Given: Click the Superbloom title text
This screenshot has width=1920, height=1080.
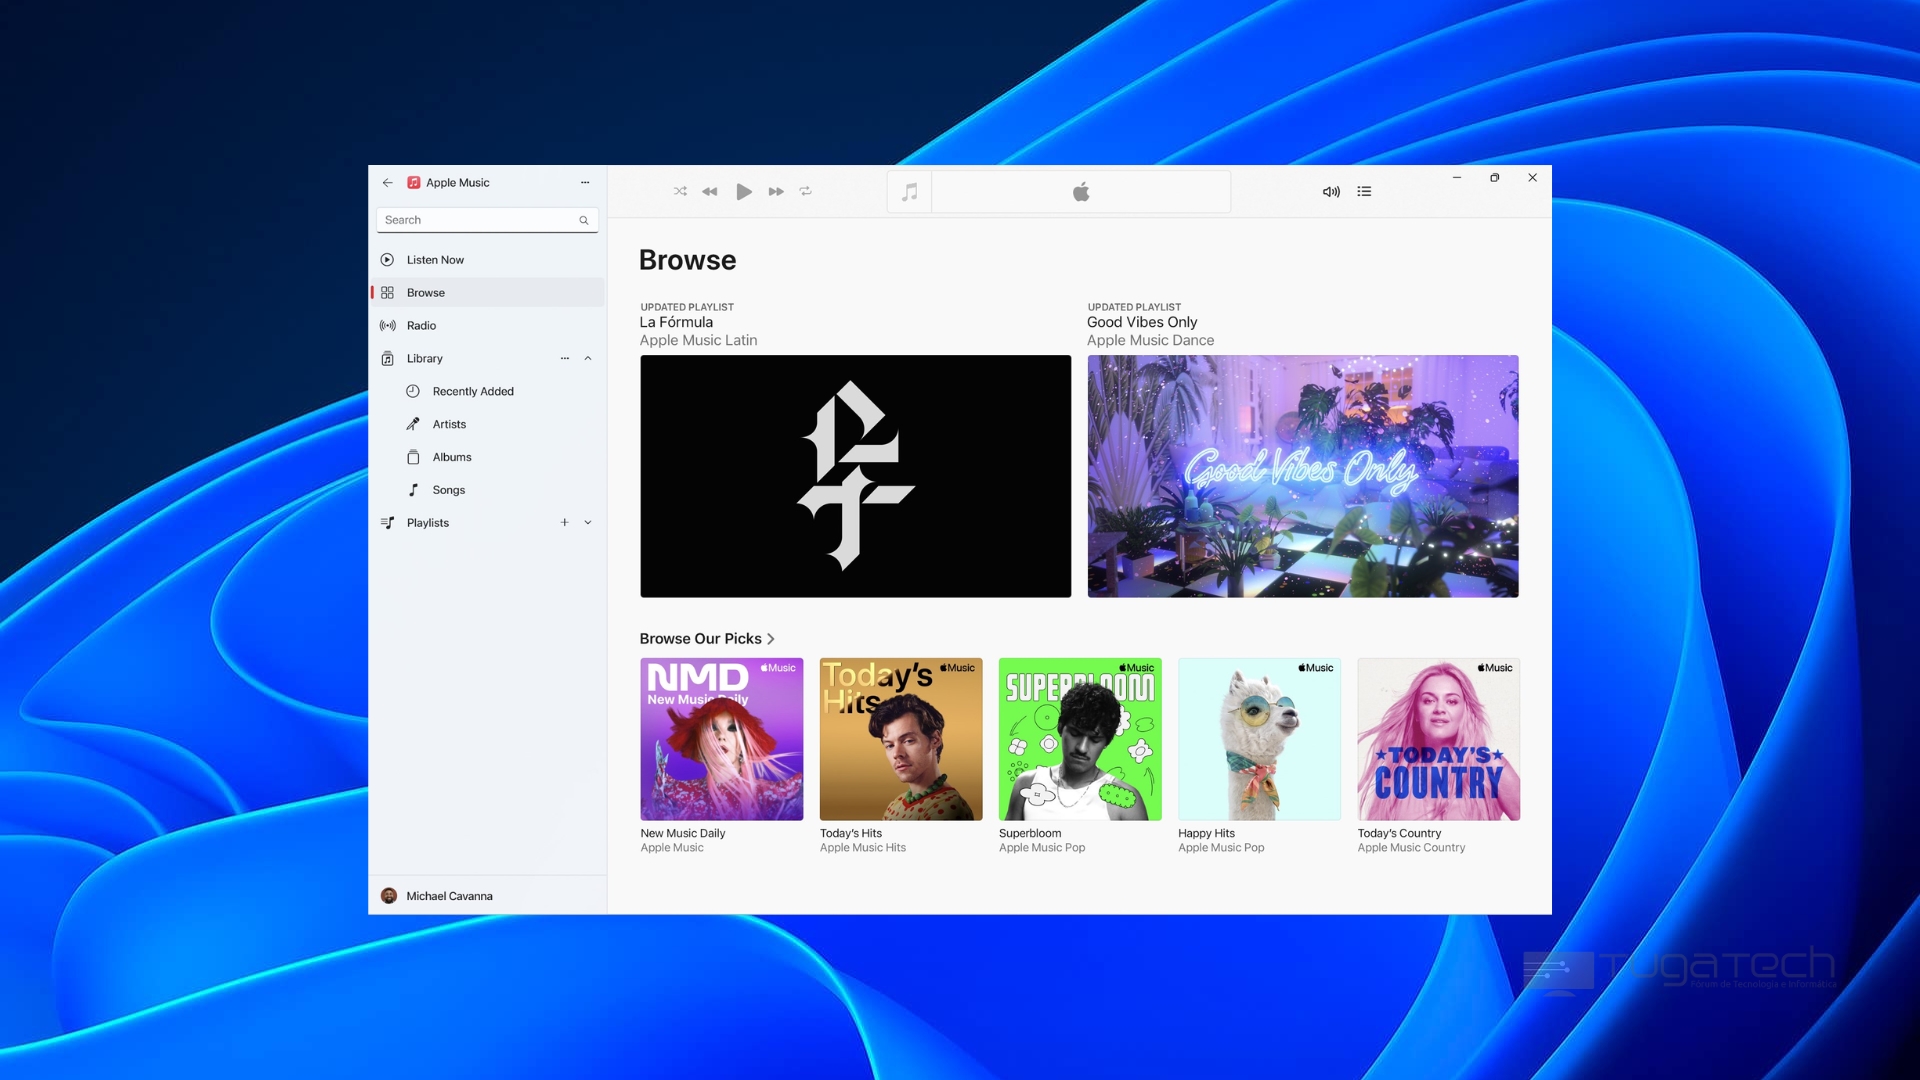Looking at the screenshot, I should point(1030,833).
